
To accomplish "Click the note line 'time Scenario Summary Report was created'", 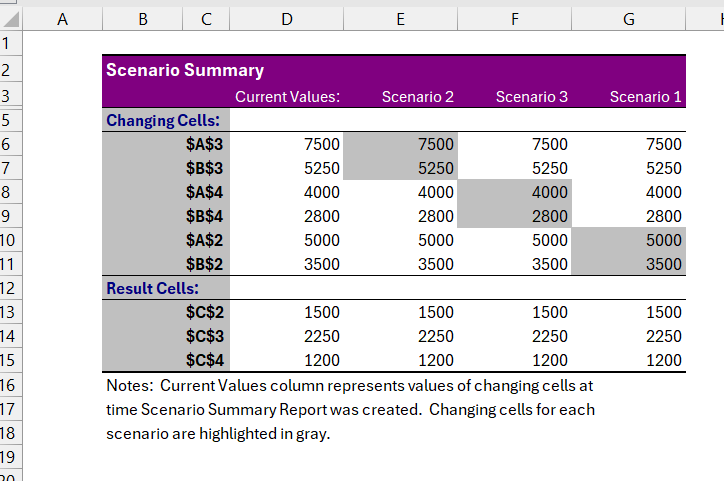I will click(x=350, y=409).
